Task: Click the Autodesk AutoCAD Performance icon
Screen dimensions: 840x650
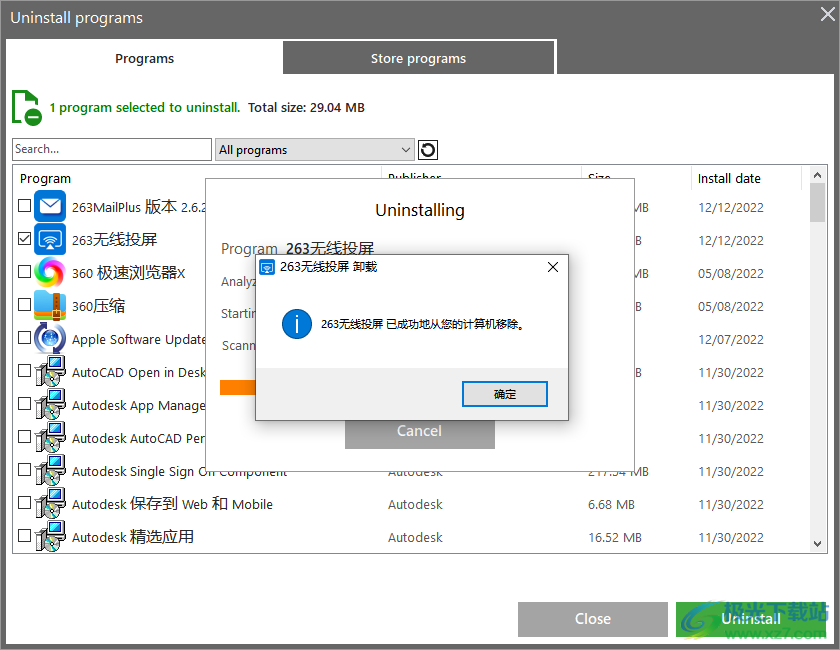Action: click(x=50, y=437)
